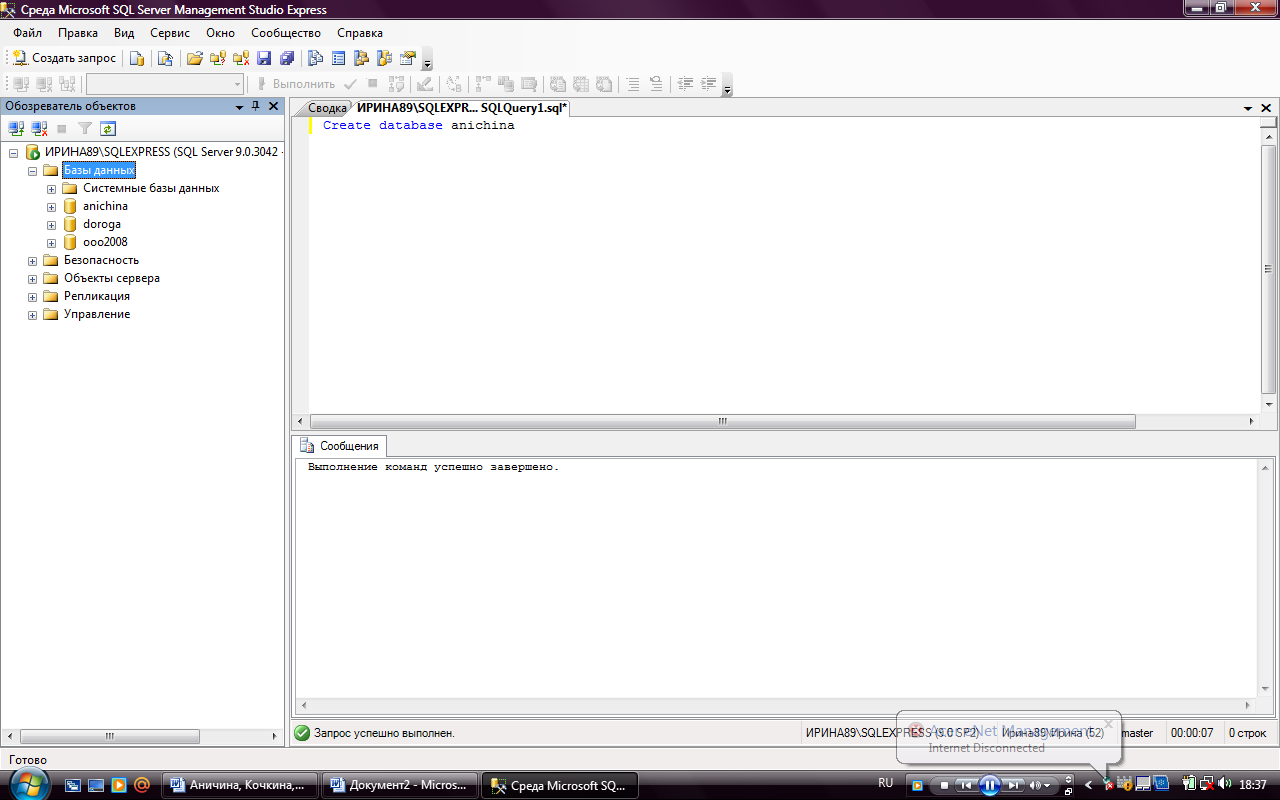Image resolution: width=1280 pixels, height=800 pixels.
Task: Click the RU language indicator
Action: 885,782
